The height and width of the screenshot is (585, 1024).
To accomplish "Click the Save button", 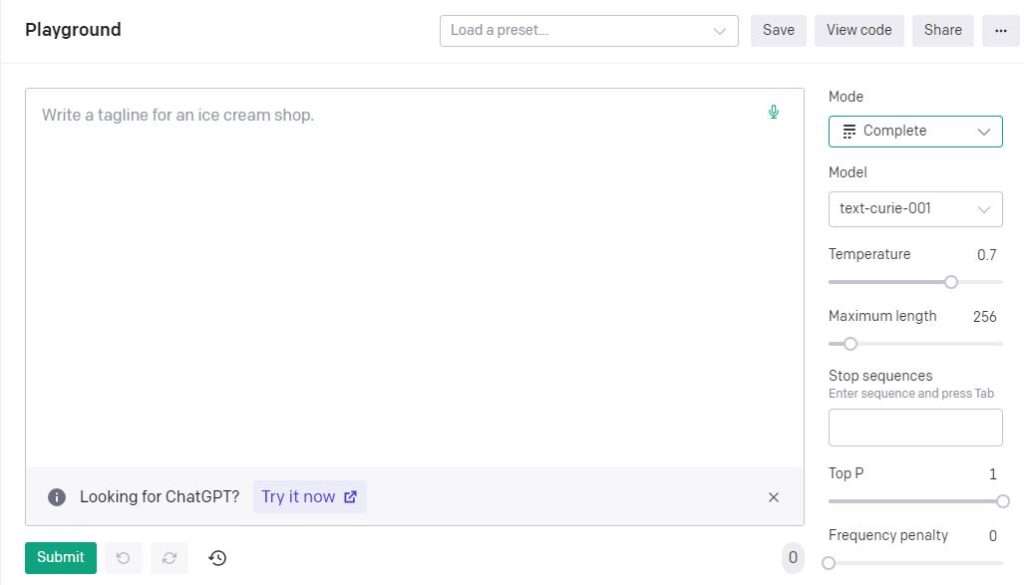I will (778, 31).
